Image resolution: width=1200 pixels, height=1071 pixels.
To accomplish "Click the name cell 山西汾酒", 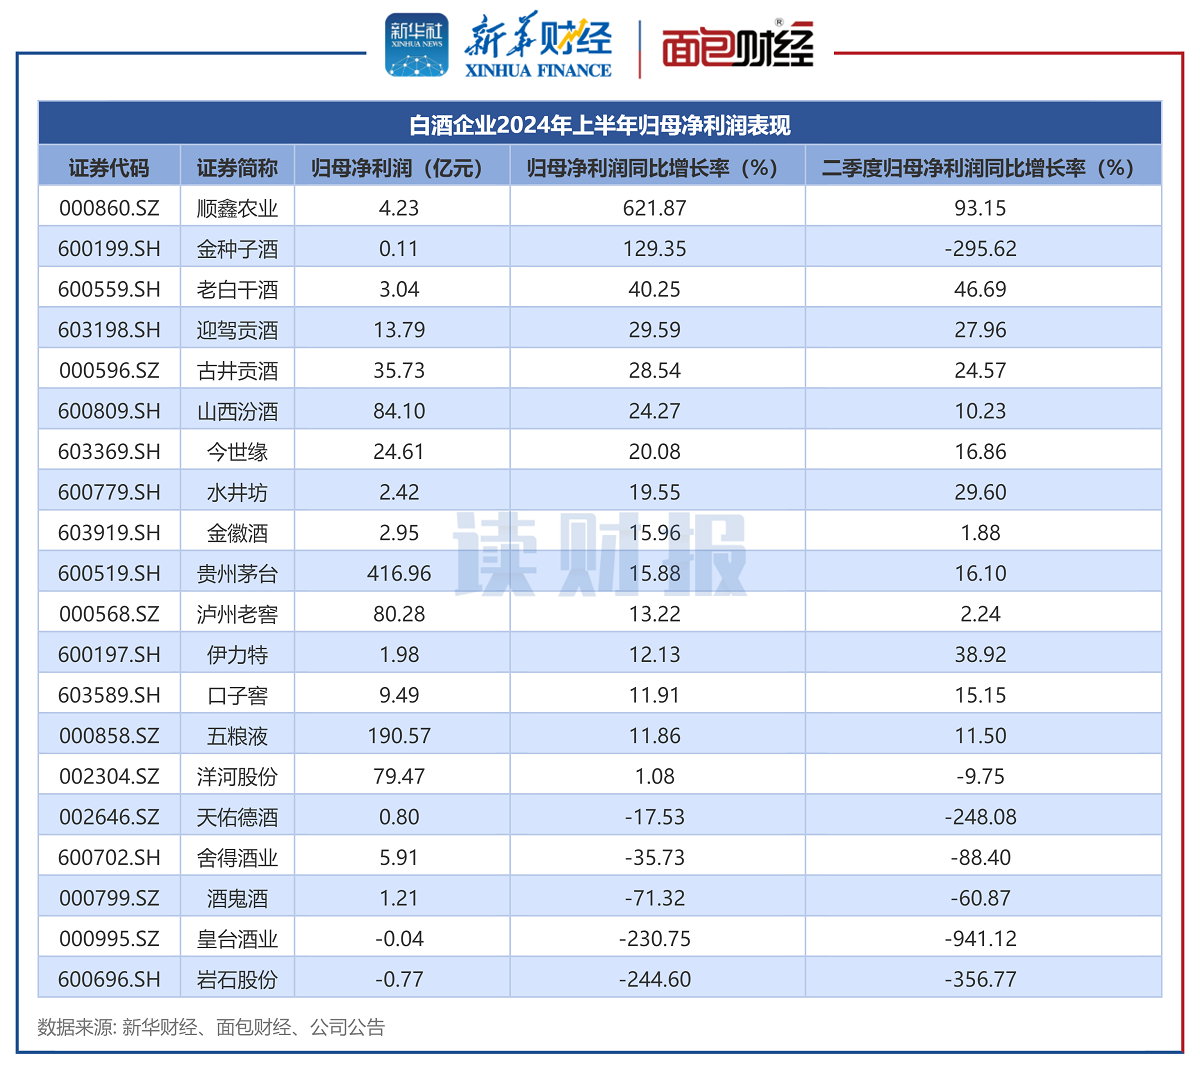I will pos(237,411).
